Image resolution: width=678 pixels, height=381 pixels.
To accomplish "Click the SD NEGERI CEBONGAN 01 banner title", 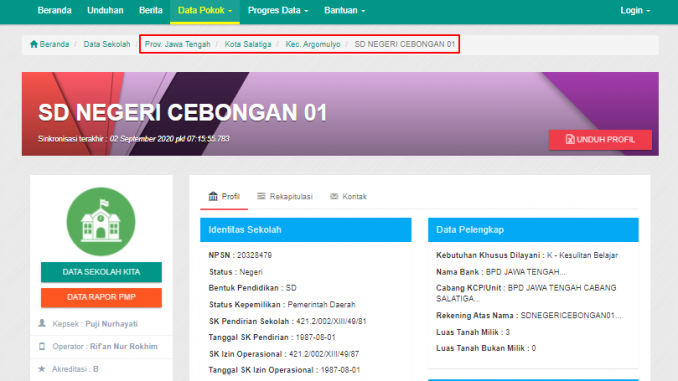I will tap(182, 112).
